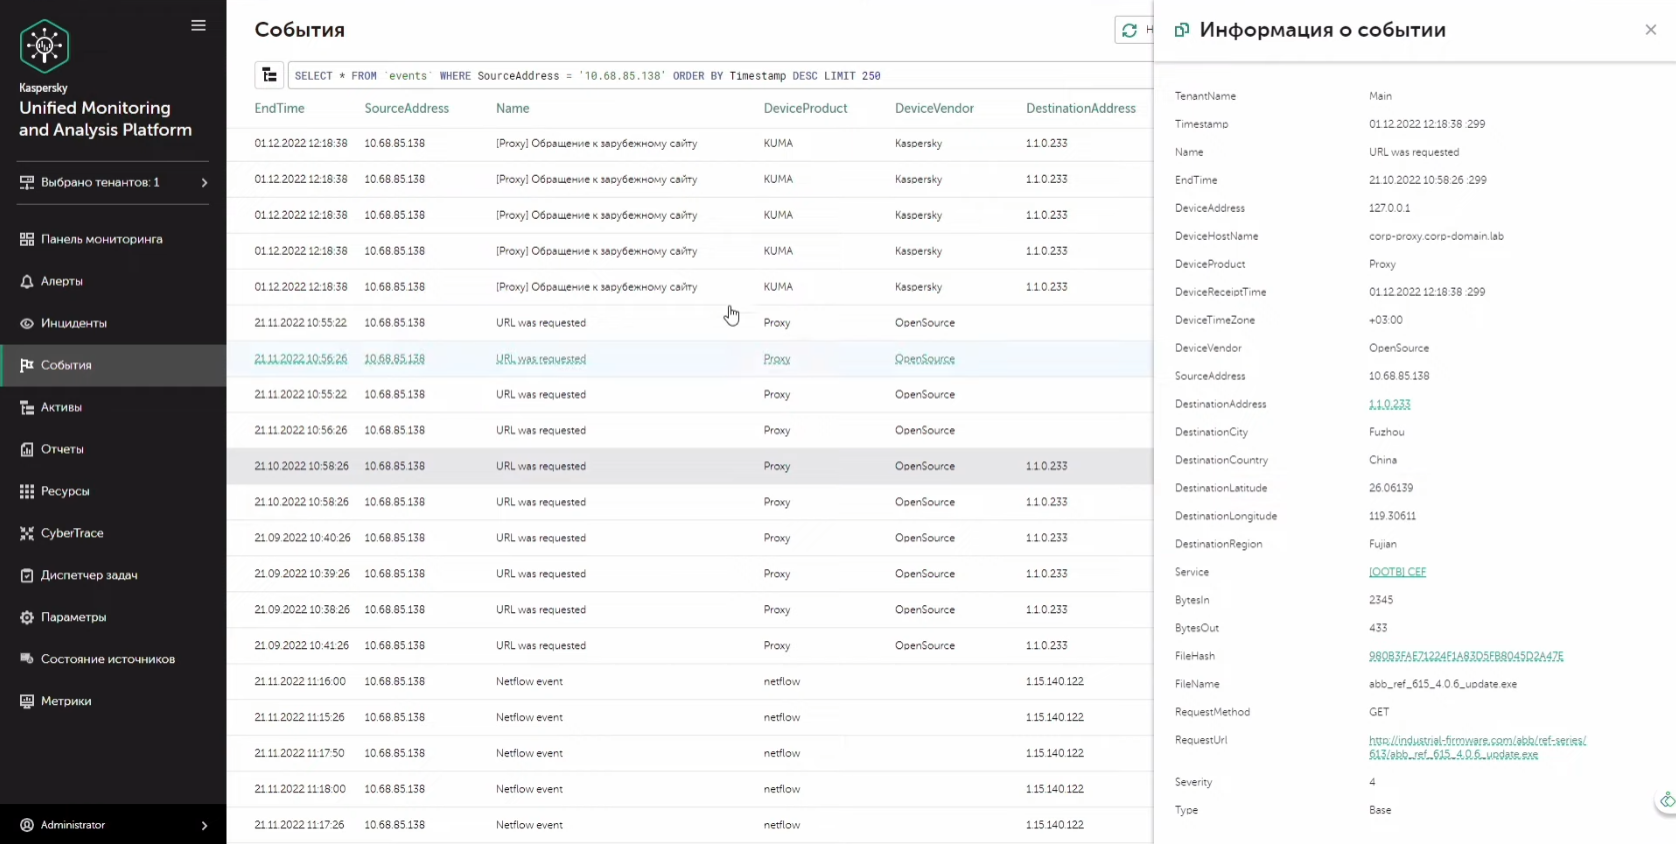Expand the Administrator user menu
Viewport: 1676px width, 844px height.
[113, 825]
